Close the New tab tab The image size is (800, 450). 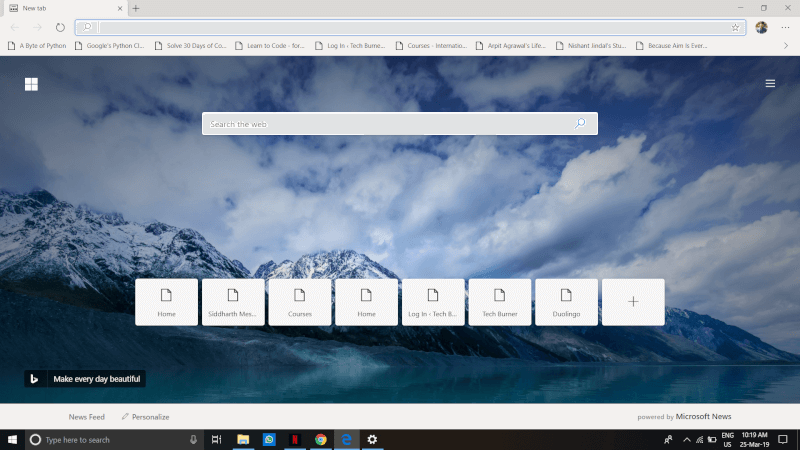[x=120, y=8]
